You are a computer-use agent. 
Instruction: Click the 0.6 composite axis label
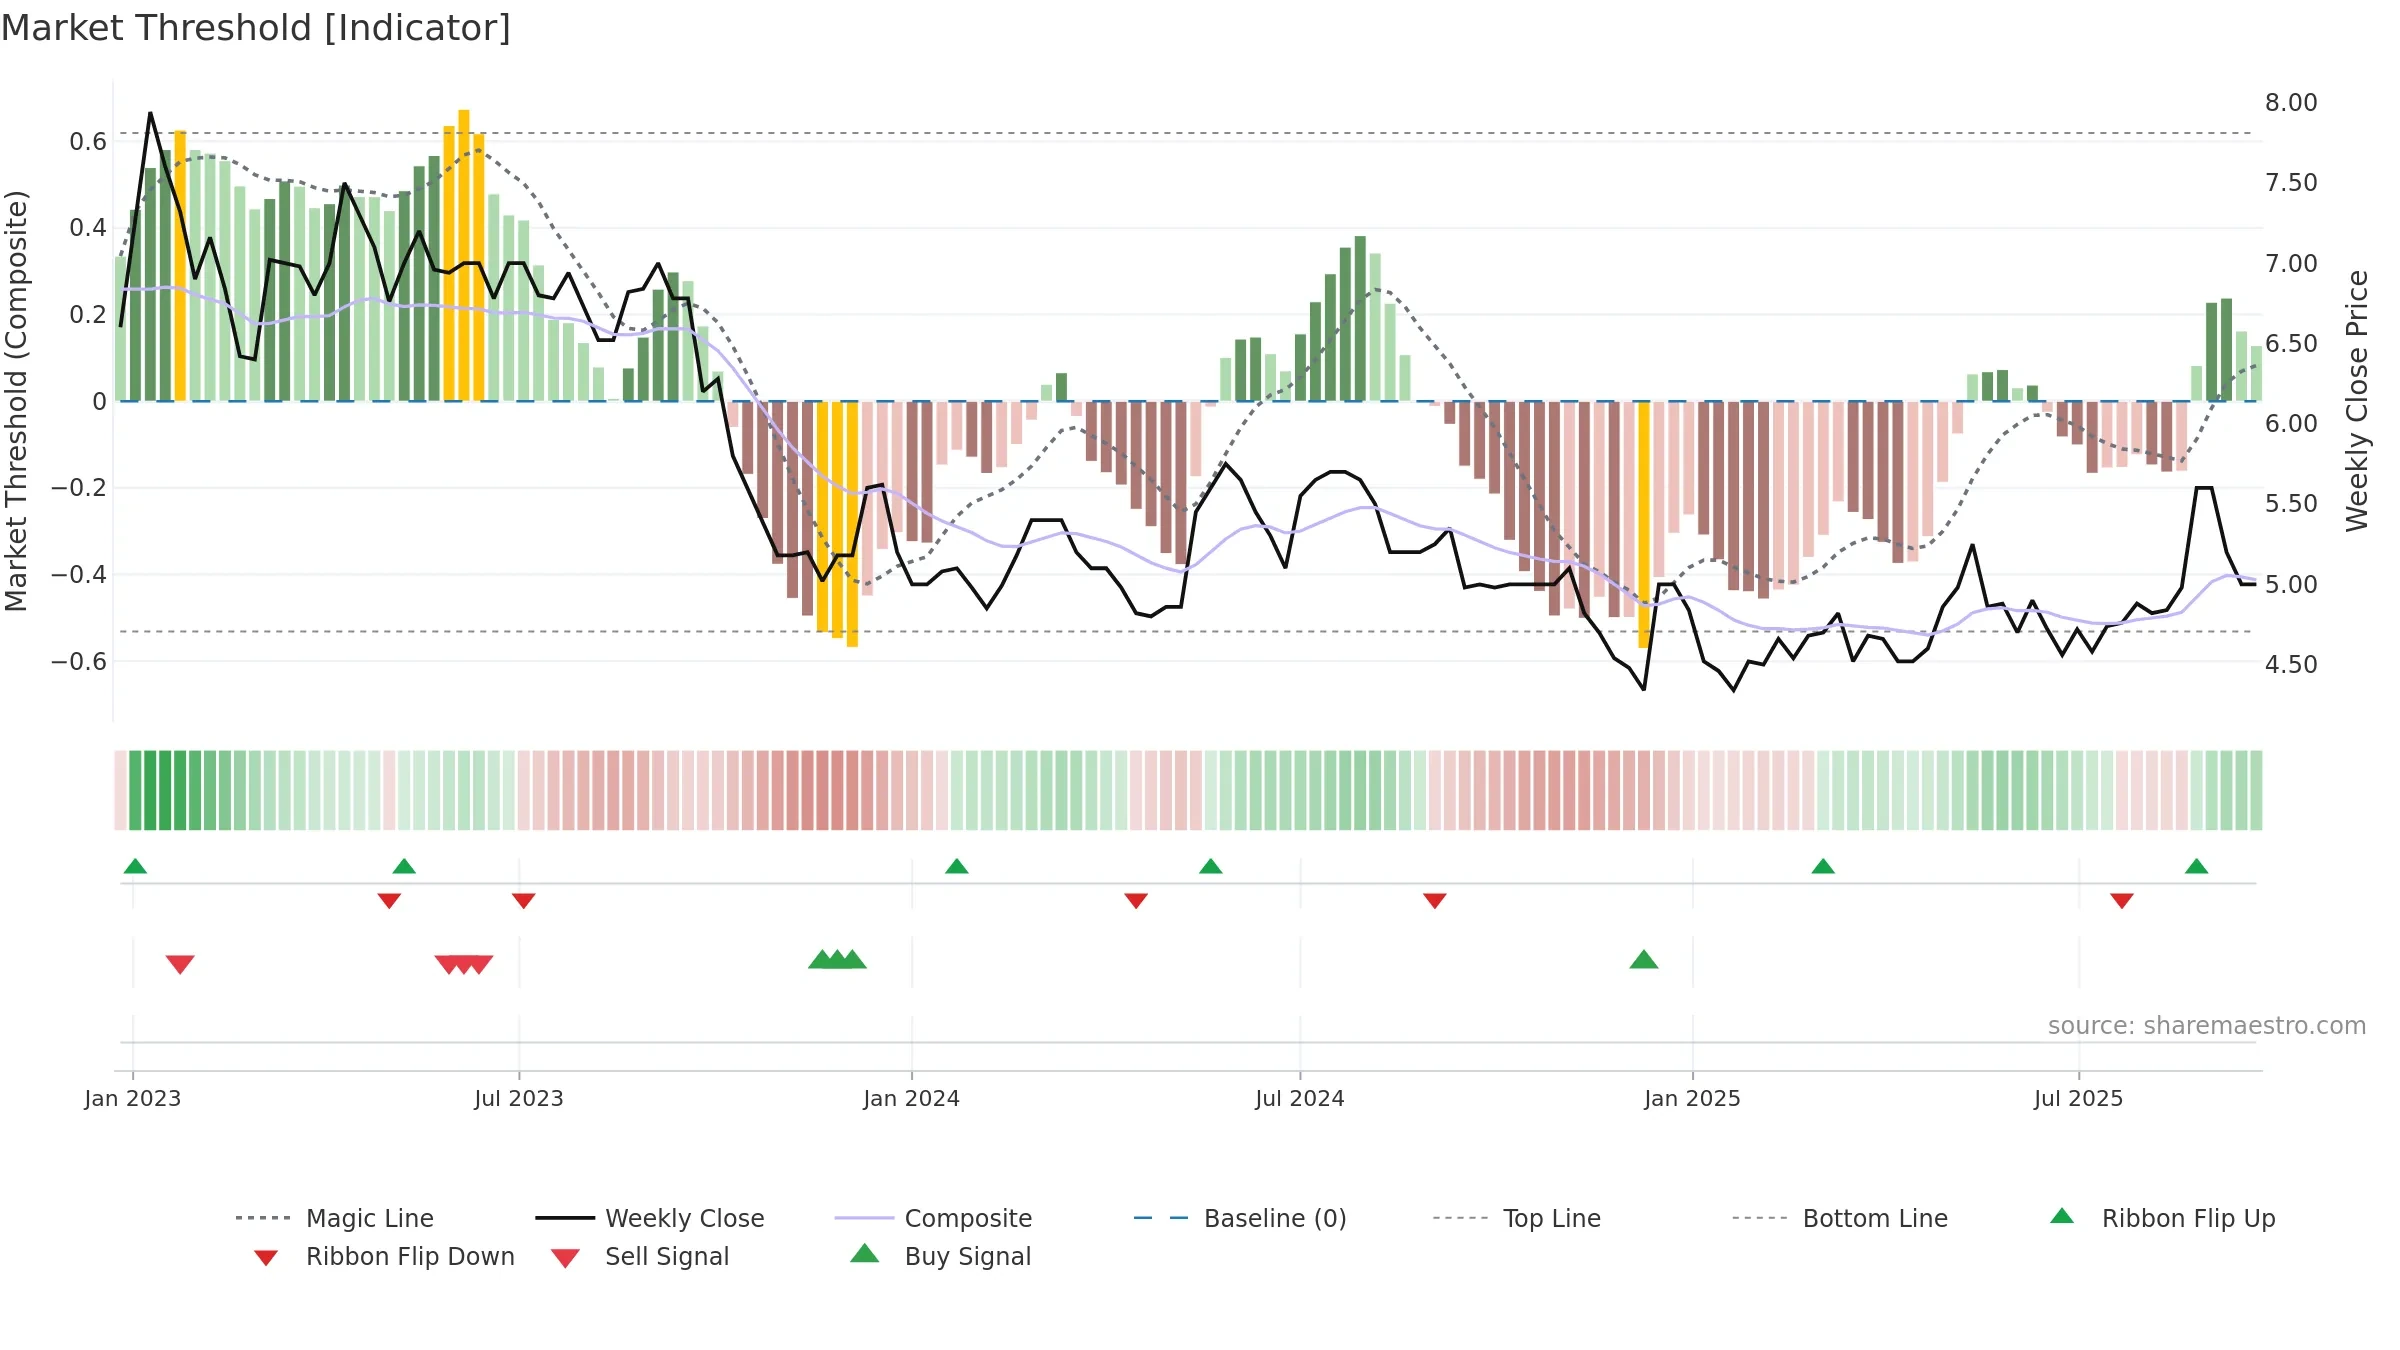point(88,142)
